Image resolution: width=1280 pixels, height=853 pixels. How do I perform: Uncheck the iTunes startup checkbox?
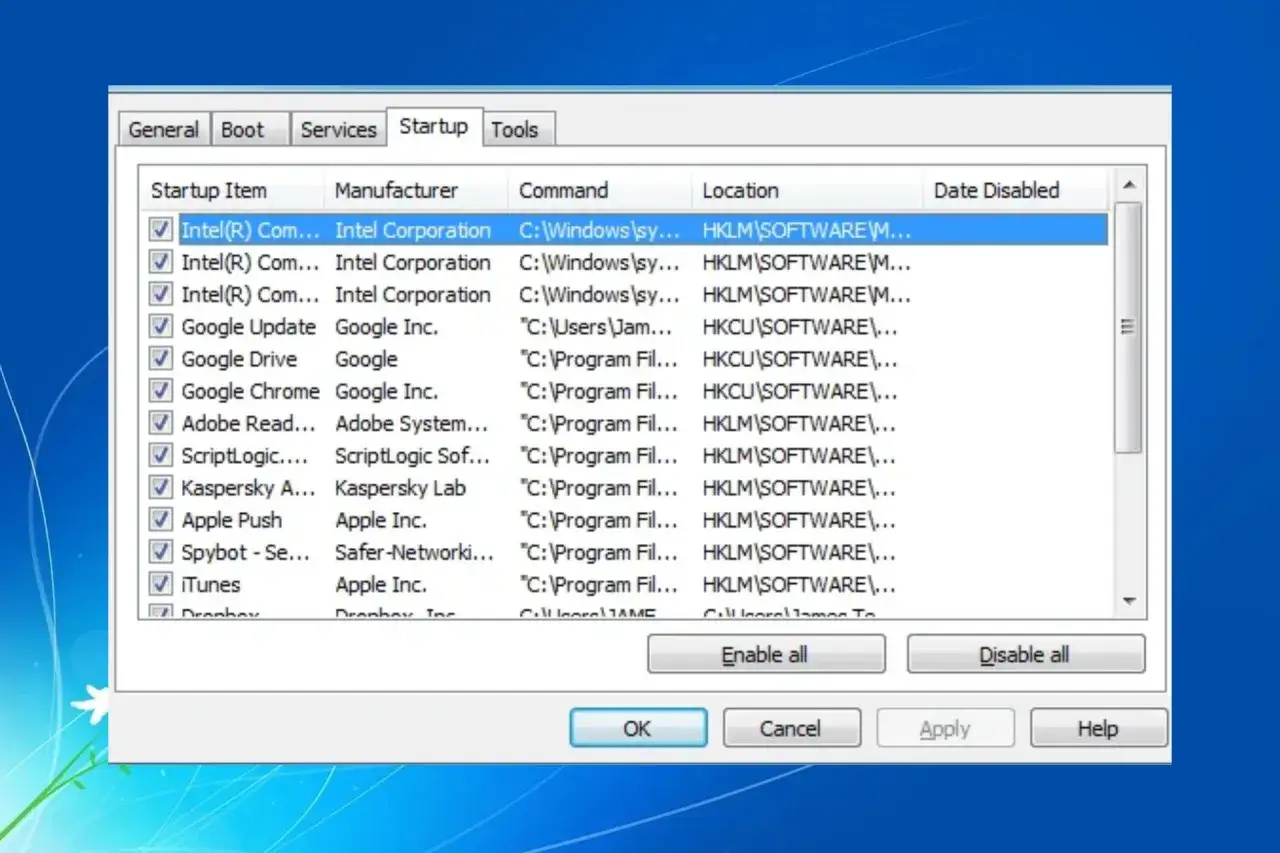tap(161, 584)
